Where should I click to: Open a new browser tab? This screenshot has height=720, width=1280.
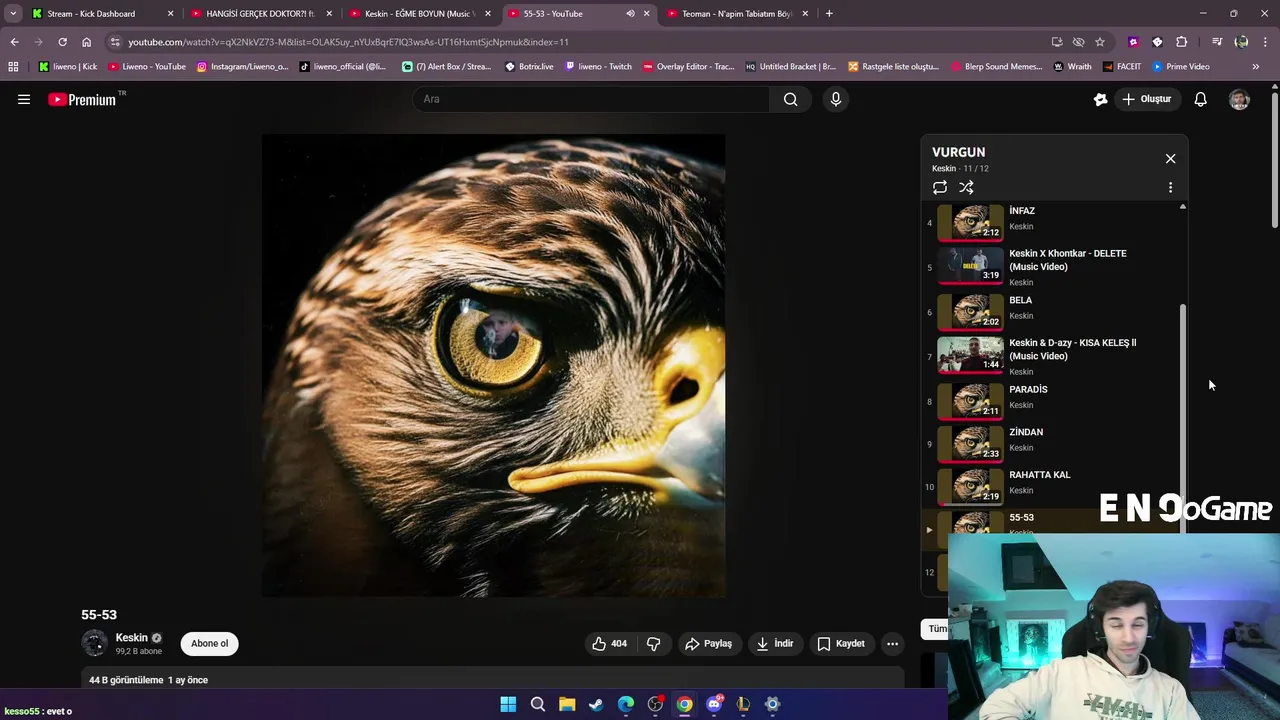click(829, 14)
